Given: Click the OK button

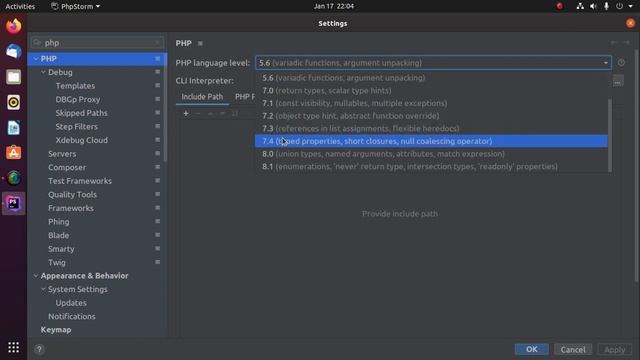Looking at the screenshot, I should (x=531, y=349).
